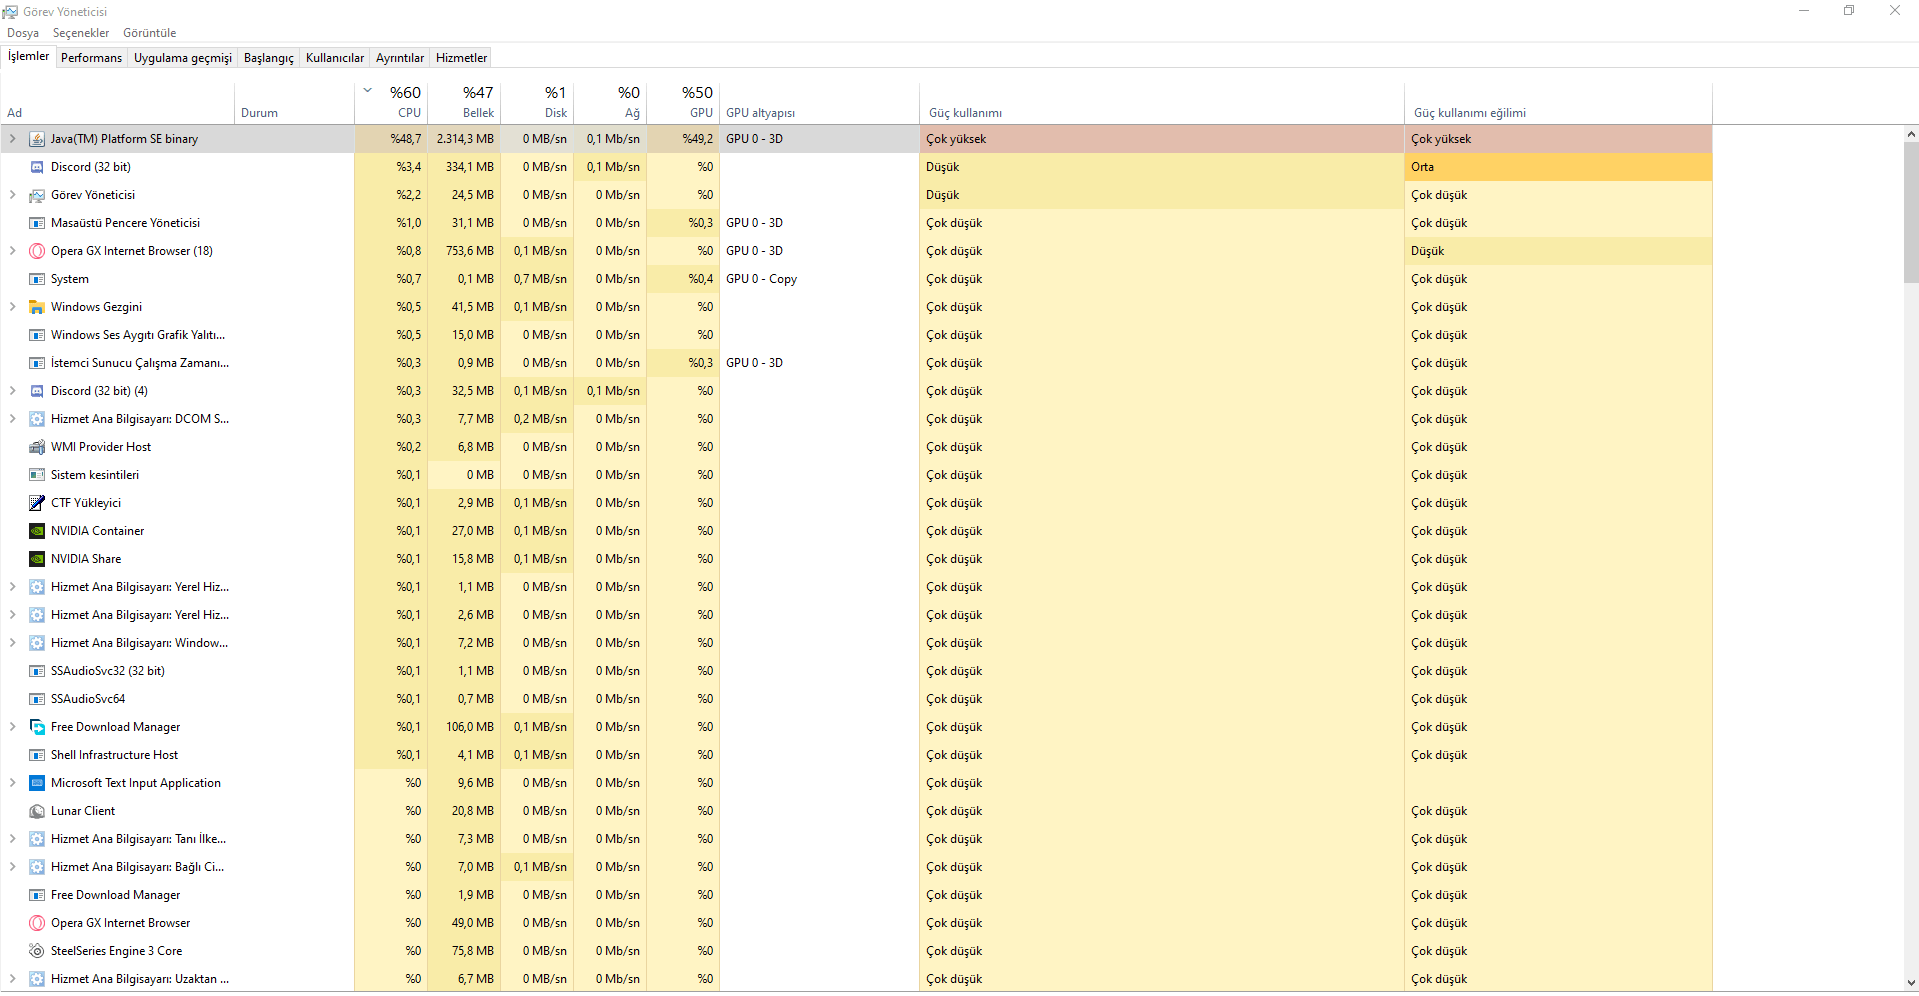This screenshot has width=1919, height=996.
Task: Sort processes by Bellek column header
Action: tap(464, 103)
